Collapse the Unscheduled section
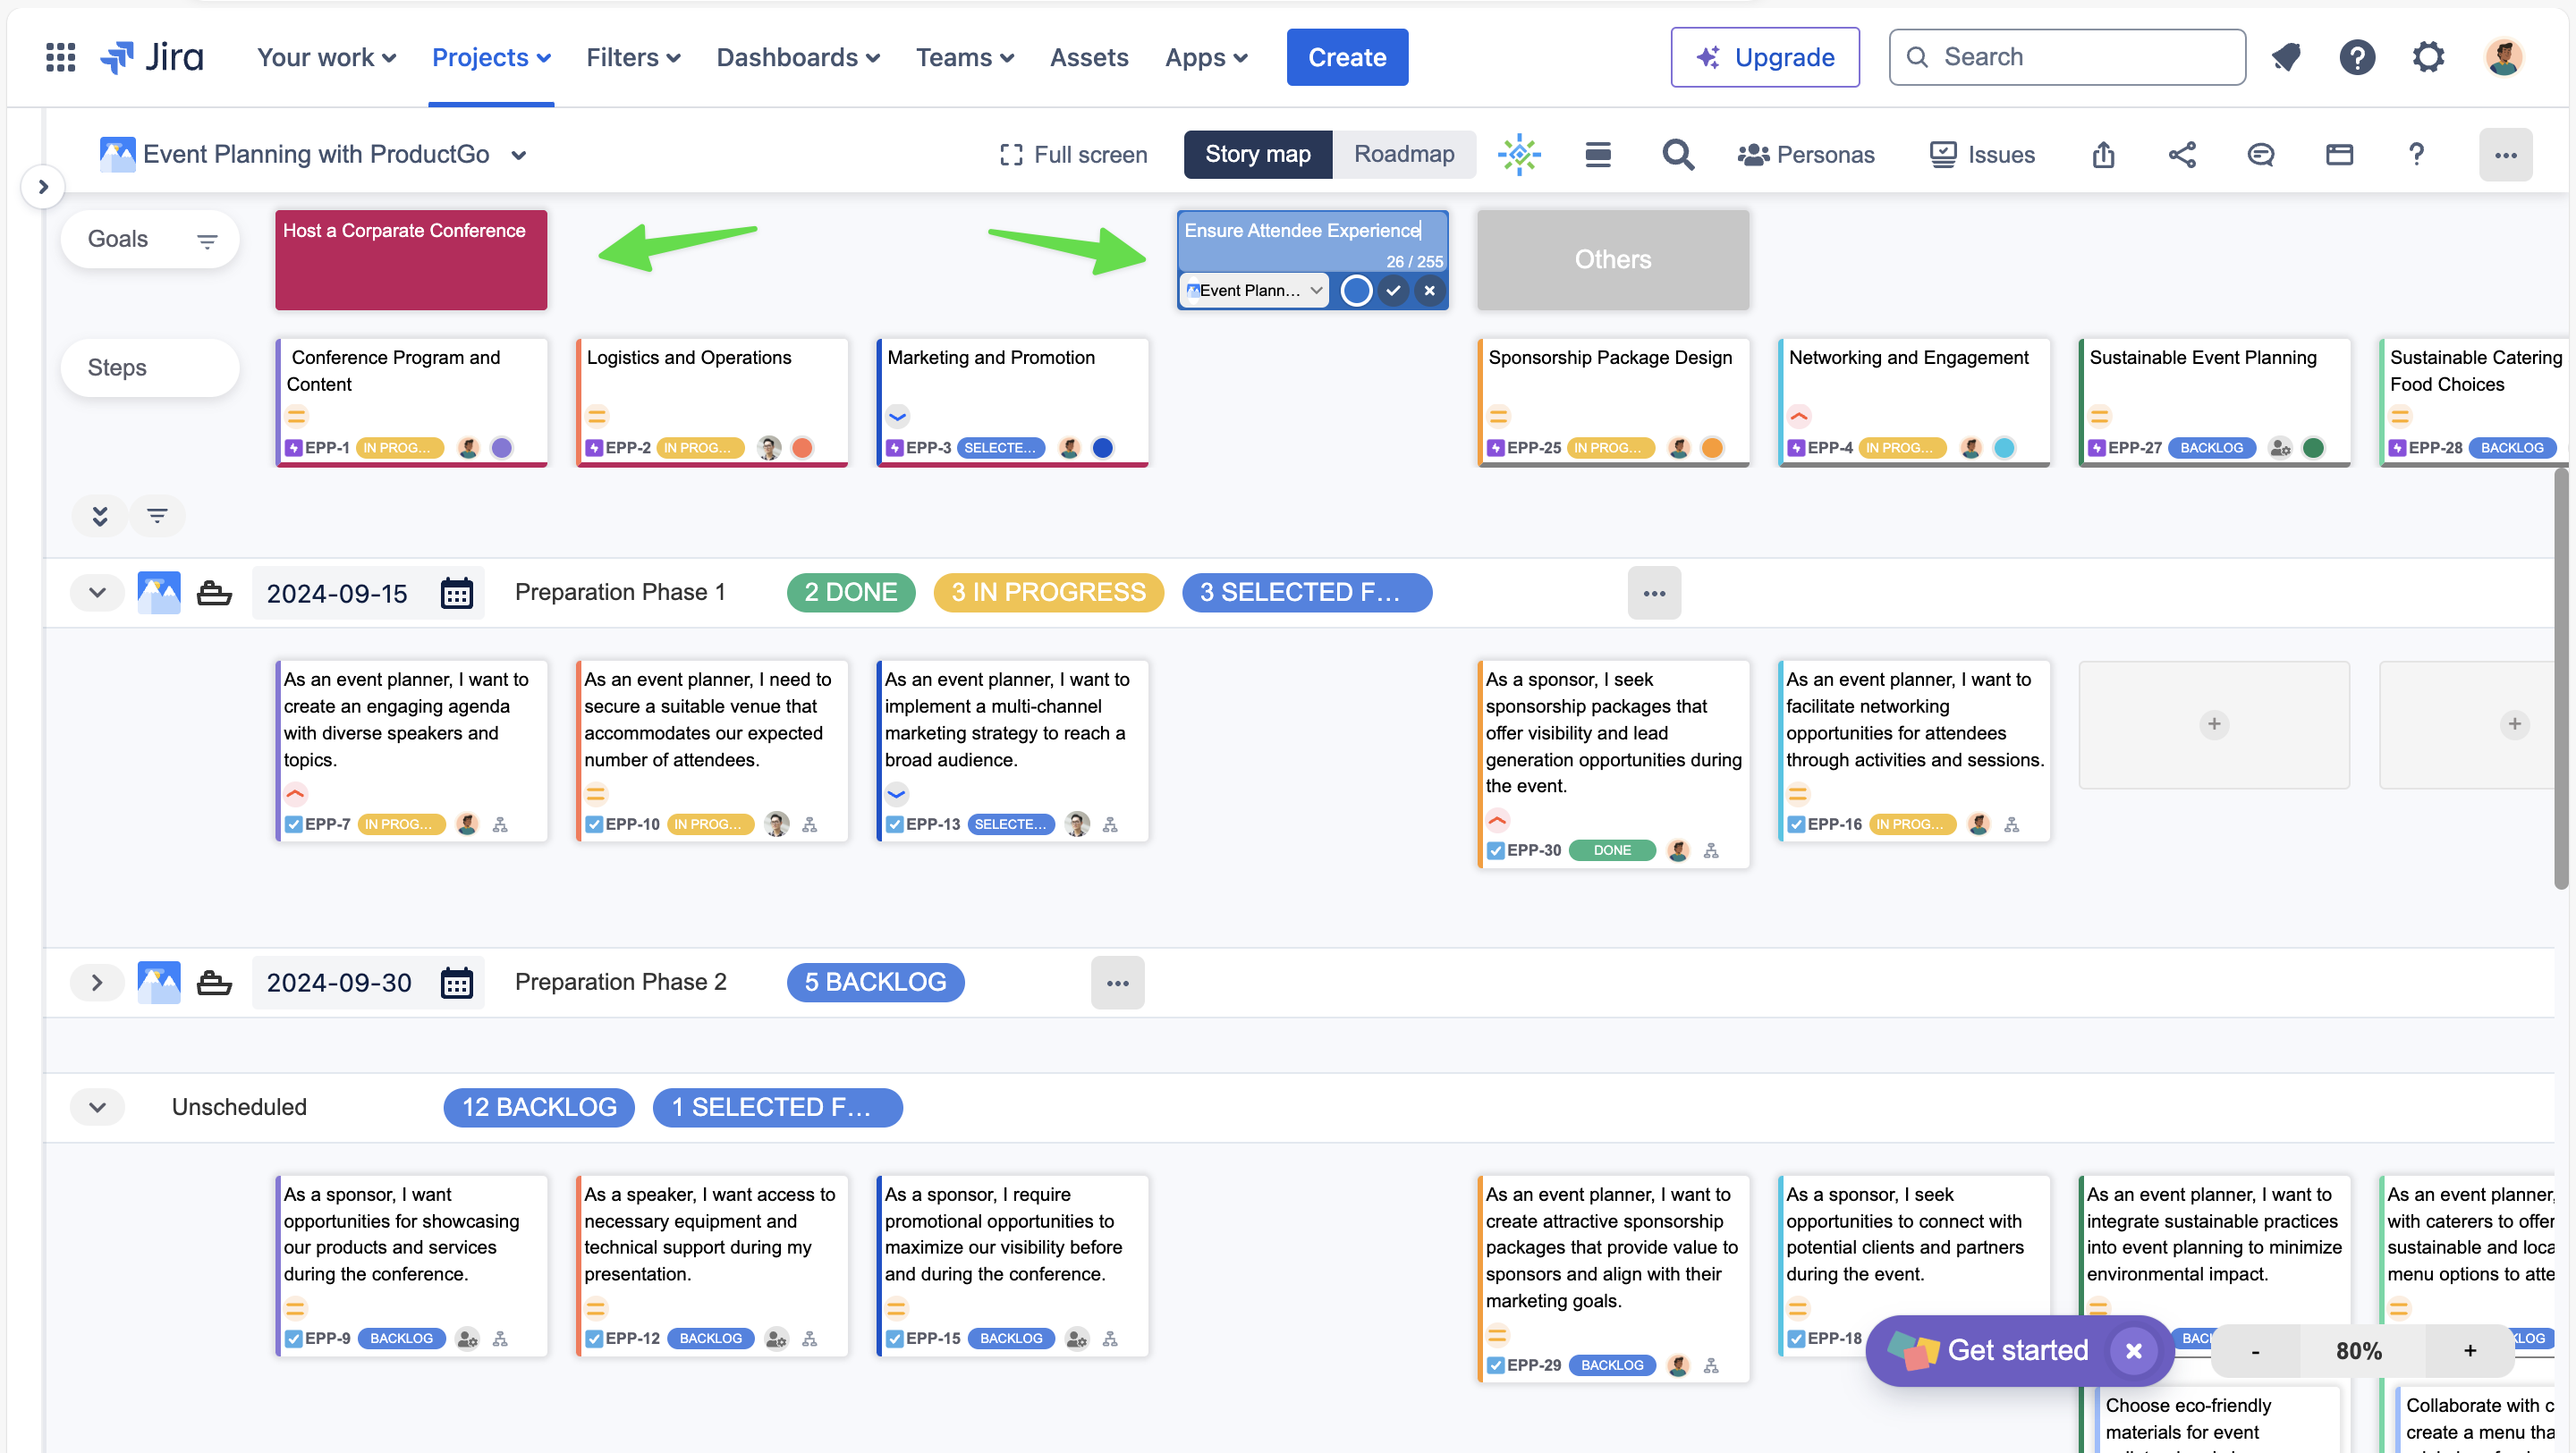The image size is (2576, 1453). point(97,1107)
